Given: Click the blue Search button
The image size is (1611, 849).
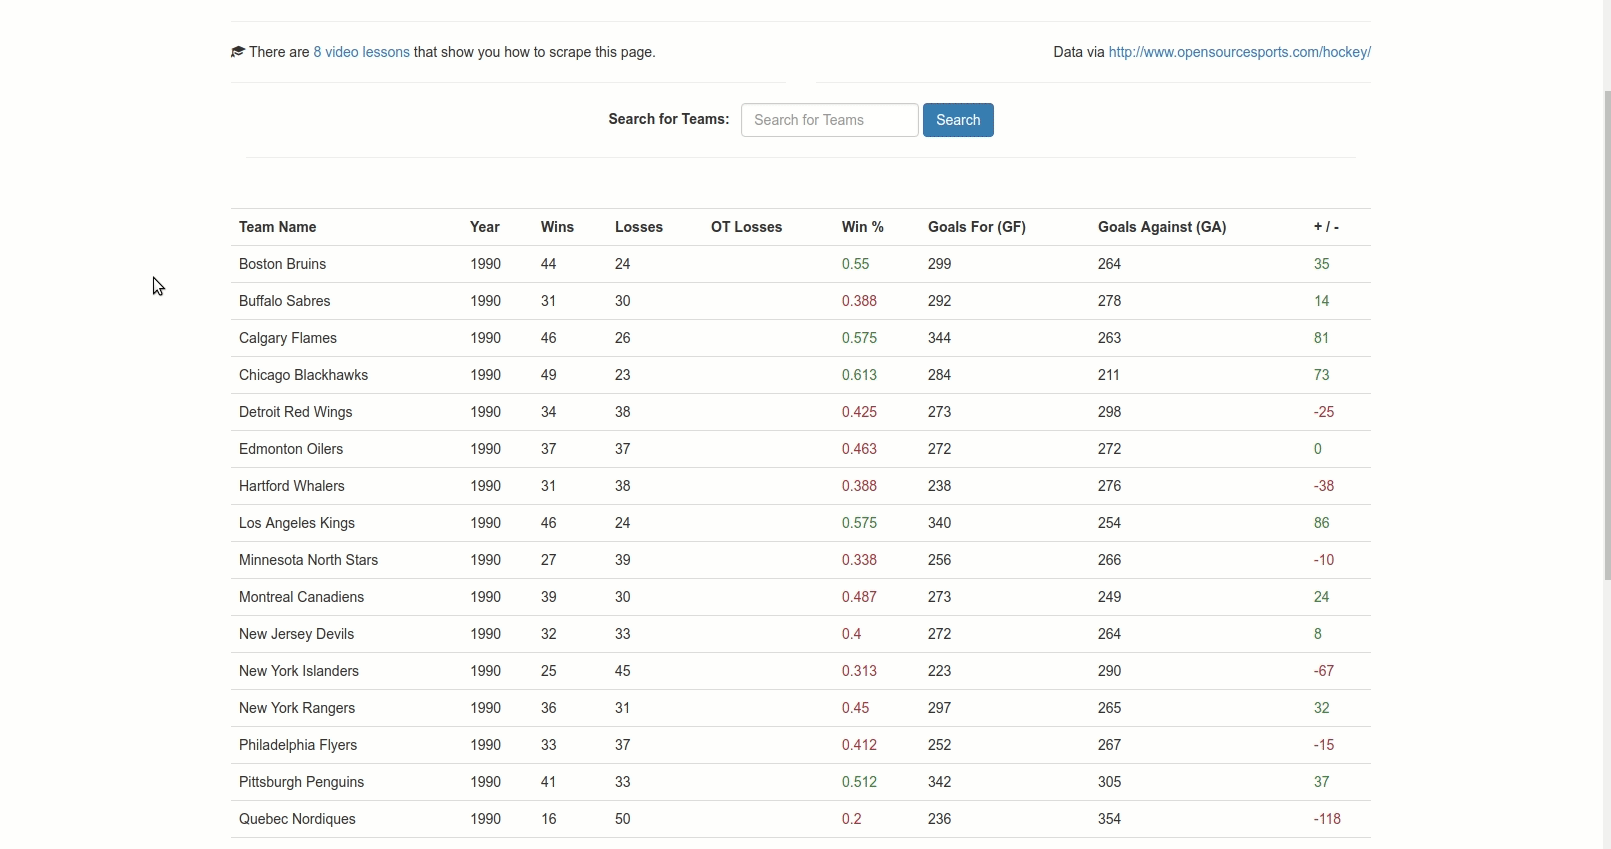Looking at the screenshot, I should point(958,120).
